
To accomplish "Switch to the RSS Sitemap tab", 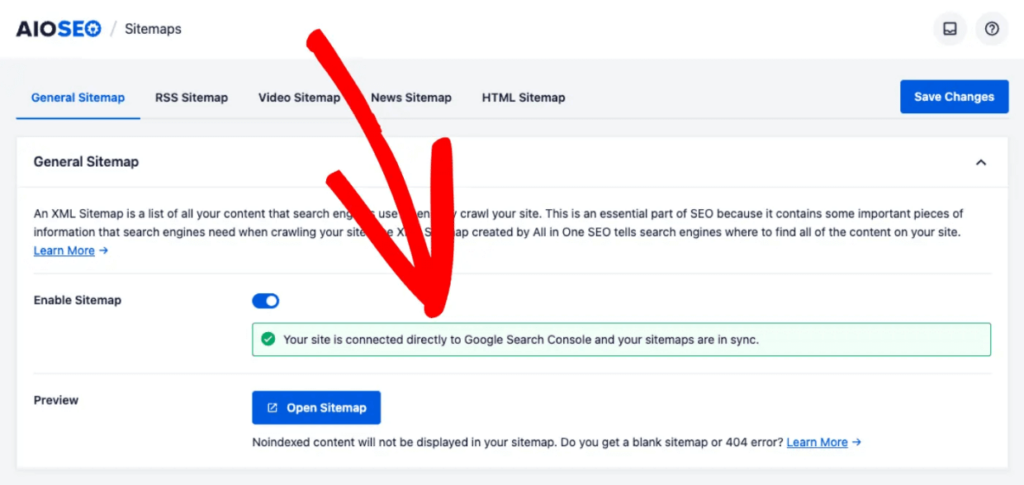I will click(x=191, y=98).
